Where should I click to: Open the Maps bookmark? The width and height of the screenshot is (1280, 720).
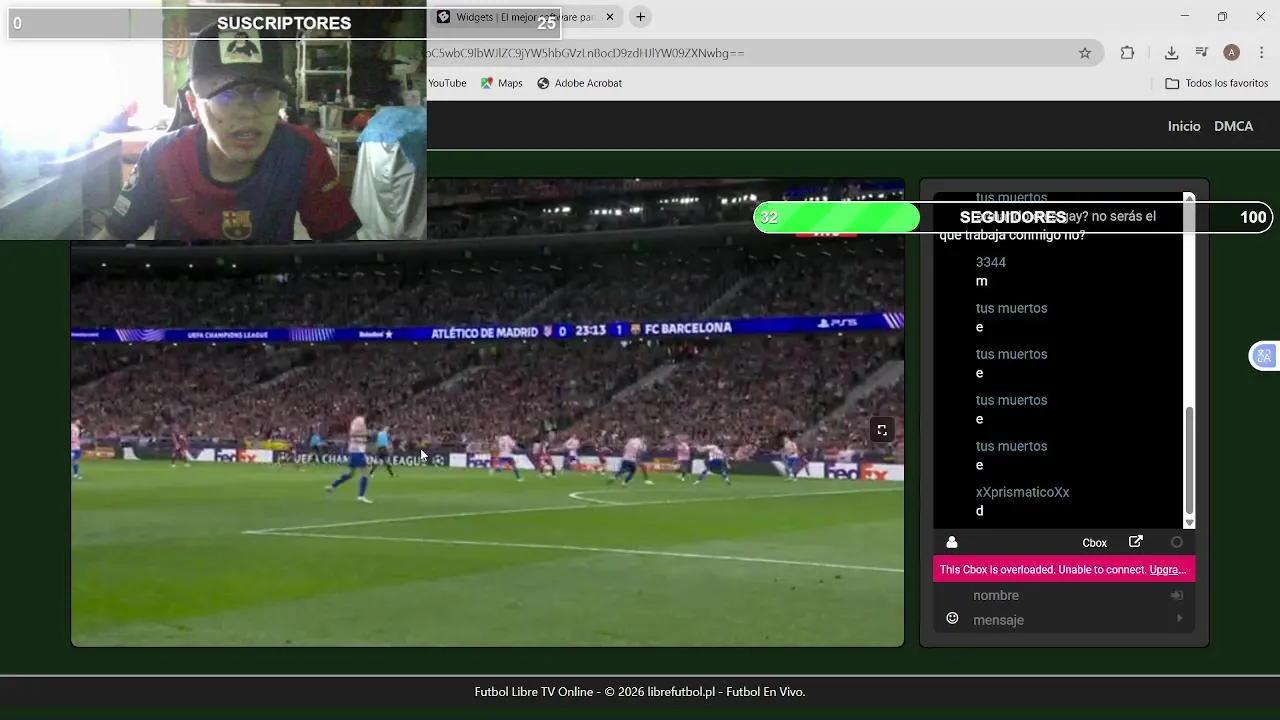tap(502, 83)
